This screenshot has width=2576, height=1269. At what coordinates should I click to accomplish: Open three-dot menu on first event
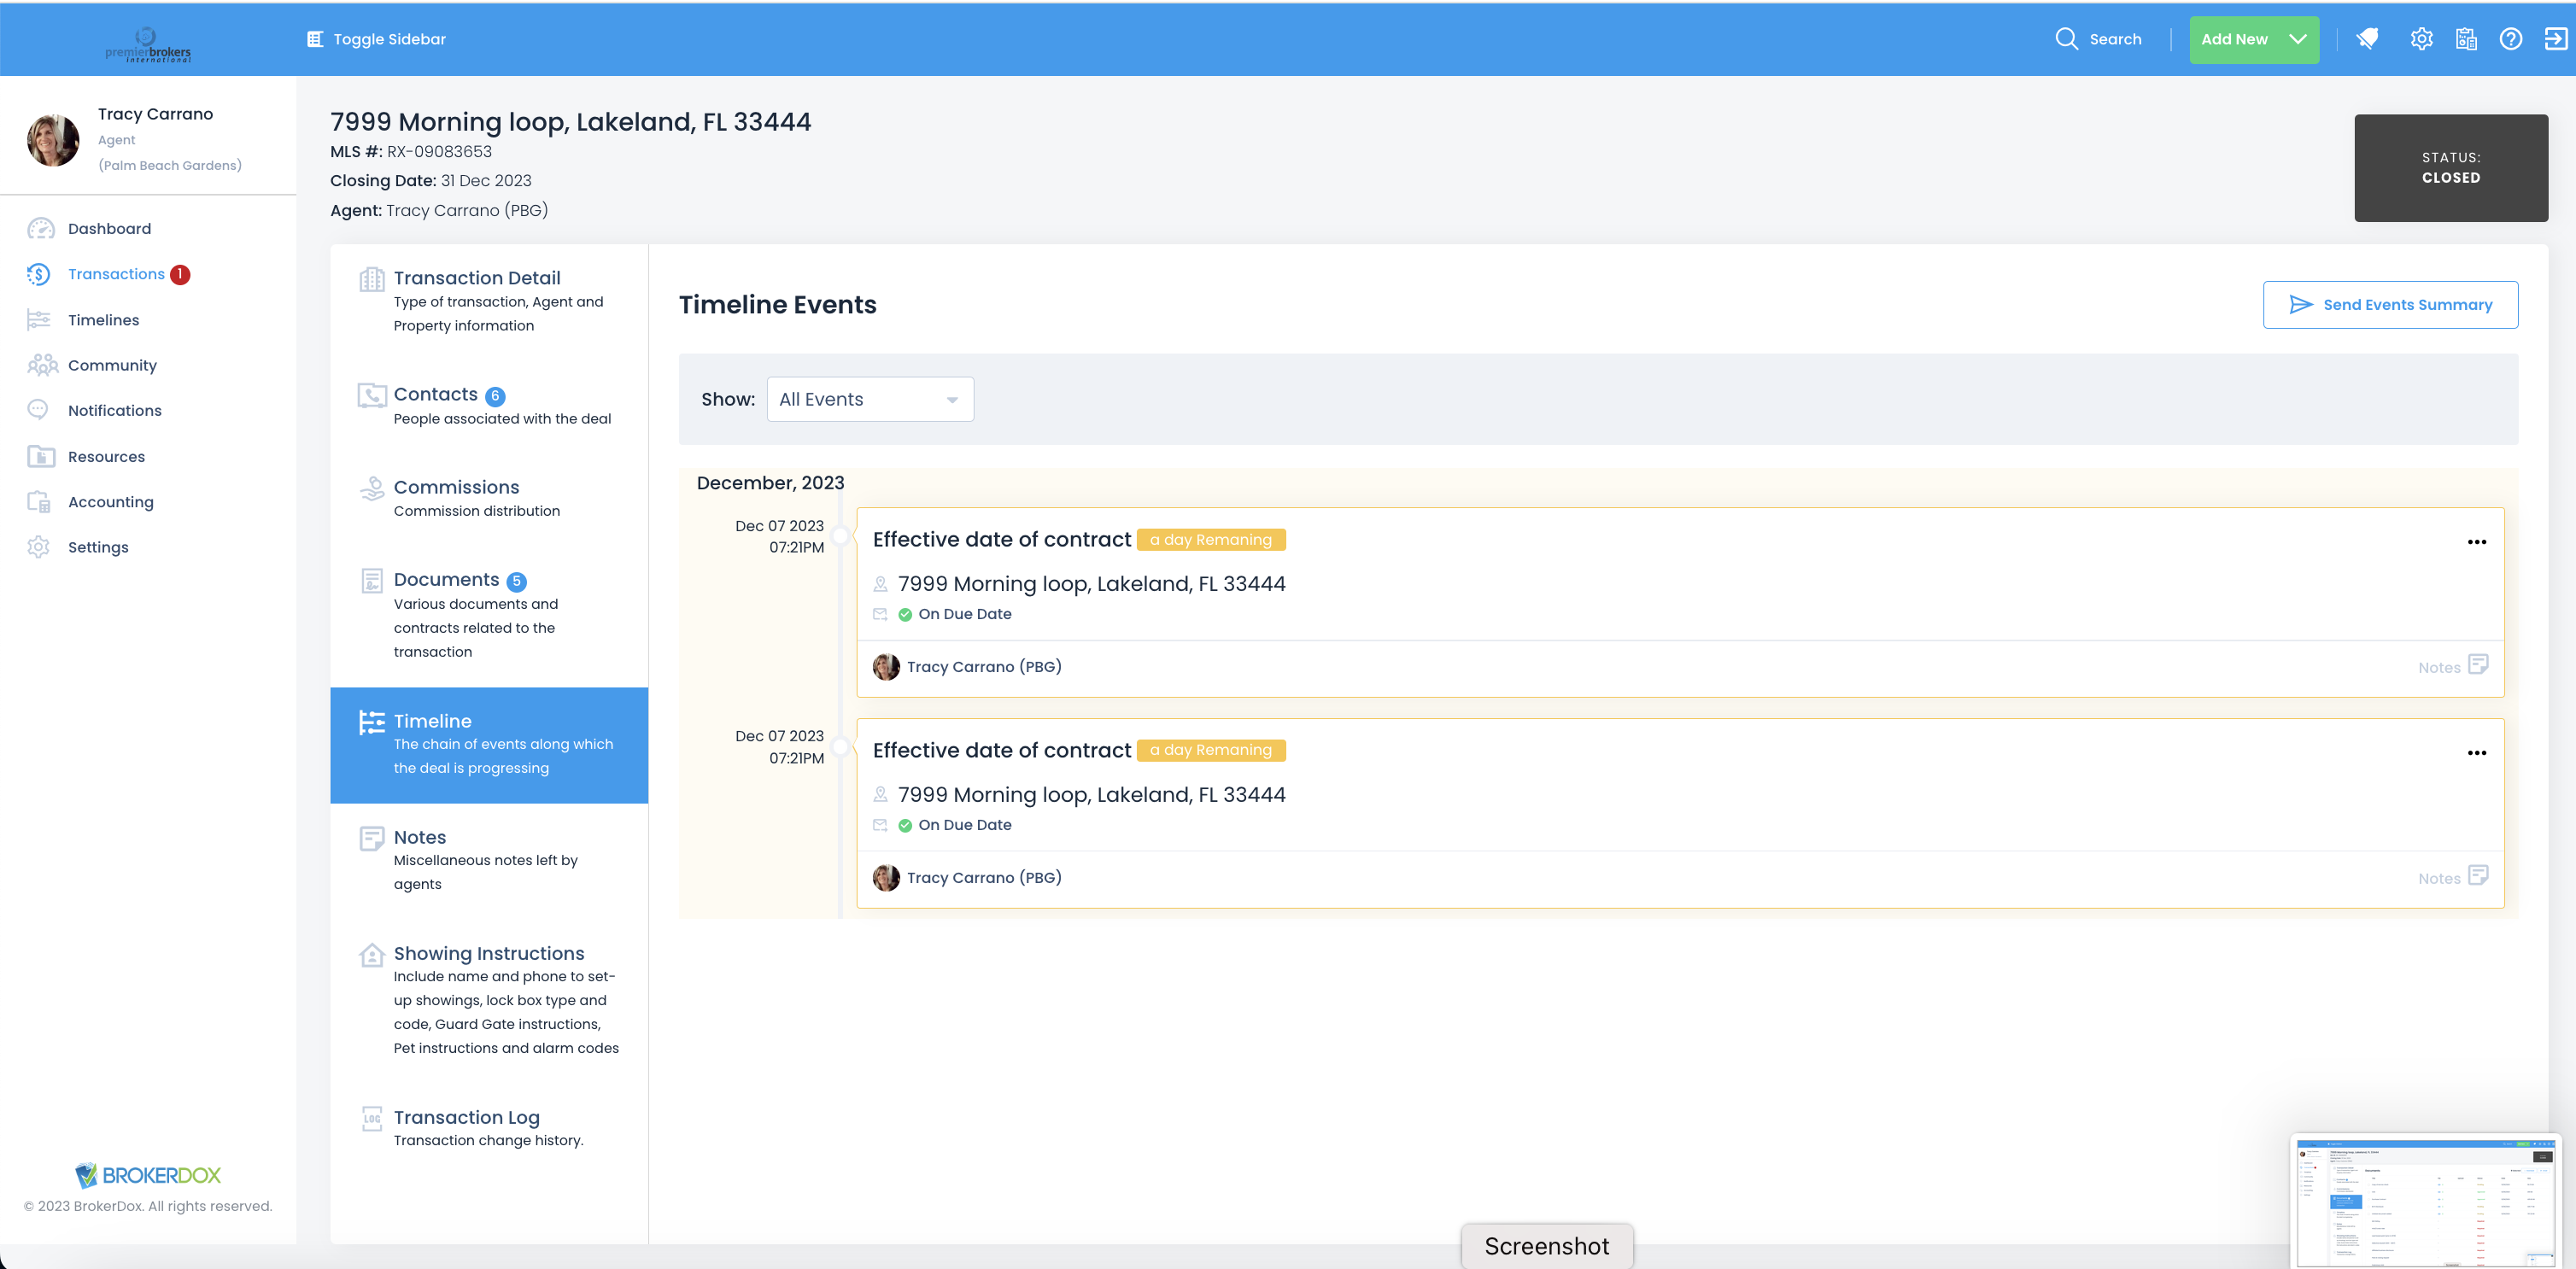coord(2476,542)
